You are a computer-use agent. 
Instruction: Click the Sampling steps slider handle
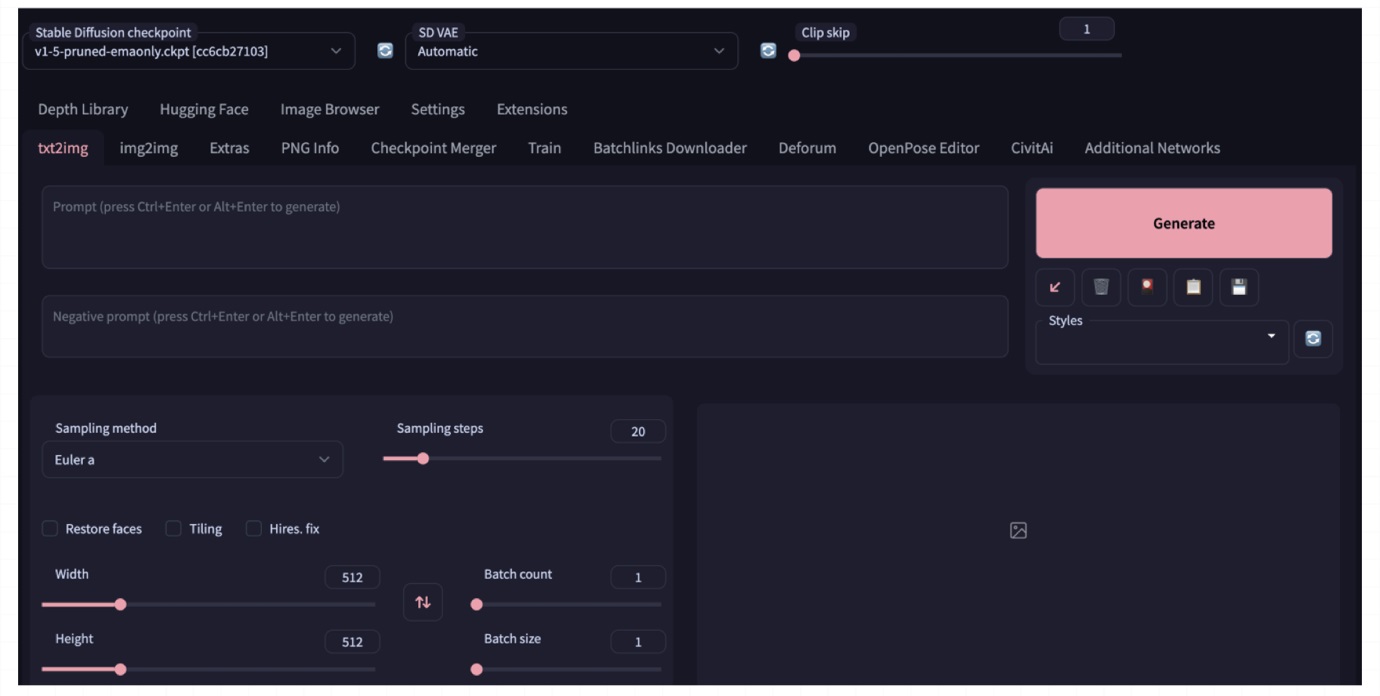(x=423, y=459)
